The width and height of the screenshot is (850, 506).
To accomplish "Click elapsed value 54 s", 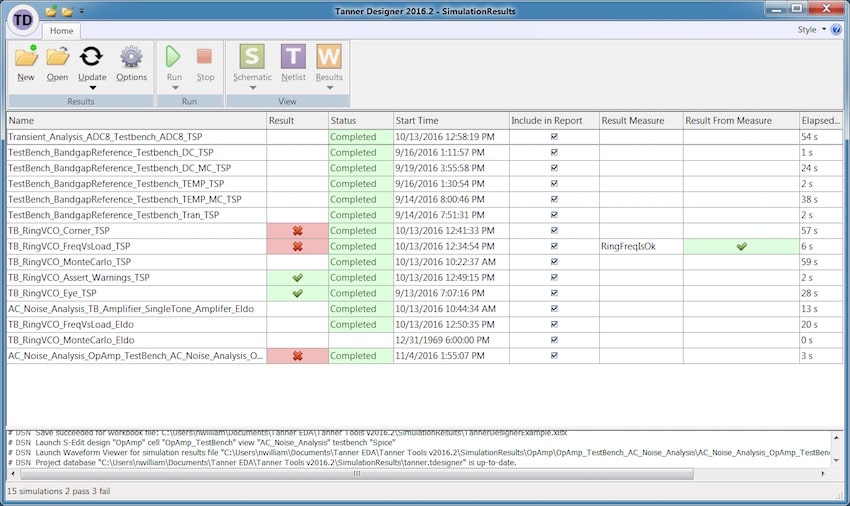I will click(809, 137).
